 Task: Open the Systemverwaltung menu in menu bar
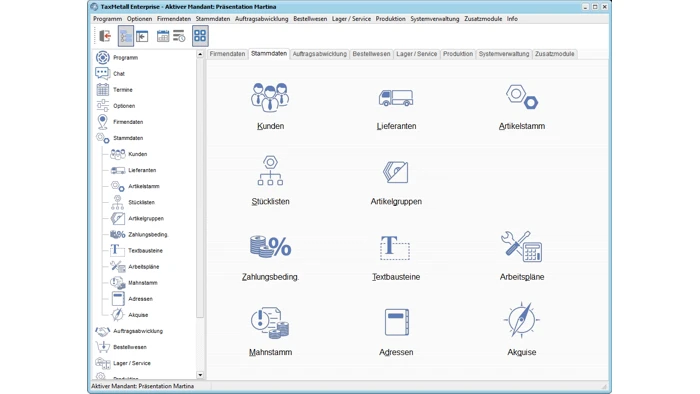[435, 19]
